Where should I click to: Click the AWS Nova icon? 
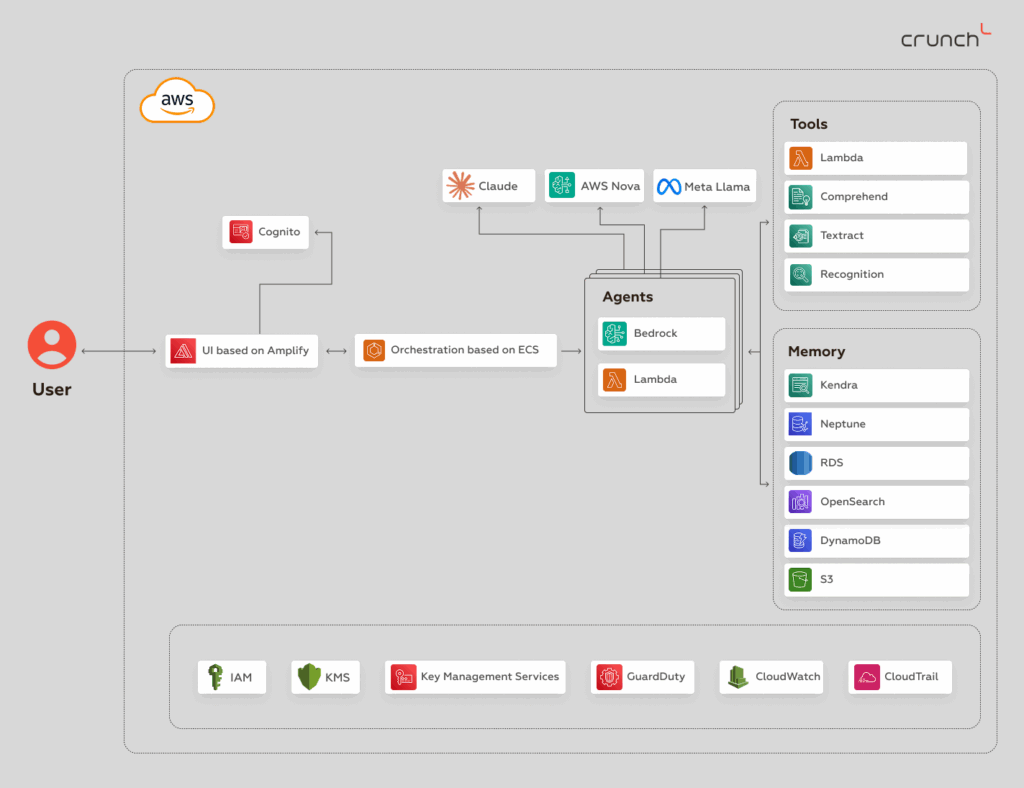click(562, 185)
